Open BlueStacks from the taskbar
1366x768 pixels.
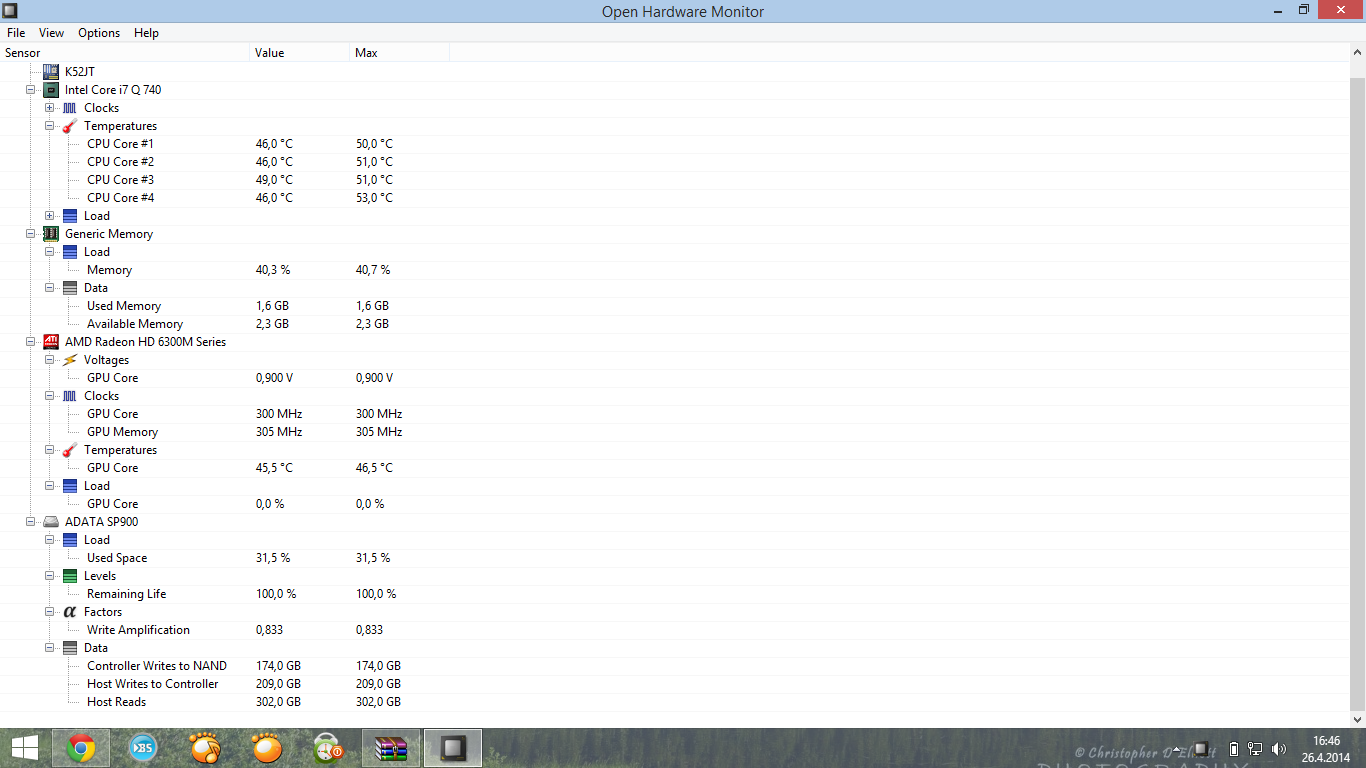point(142,748)
